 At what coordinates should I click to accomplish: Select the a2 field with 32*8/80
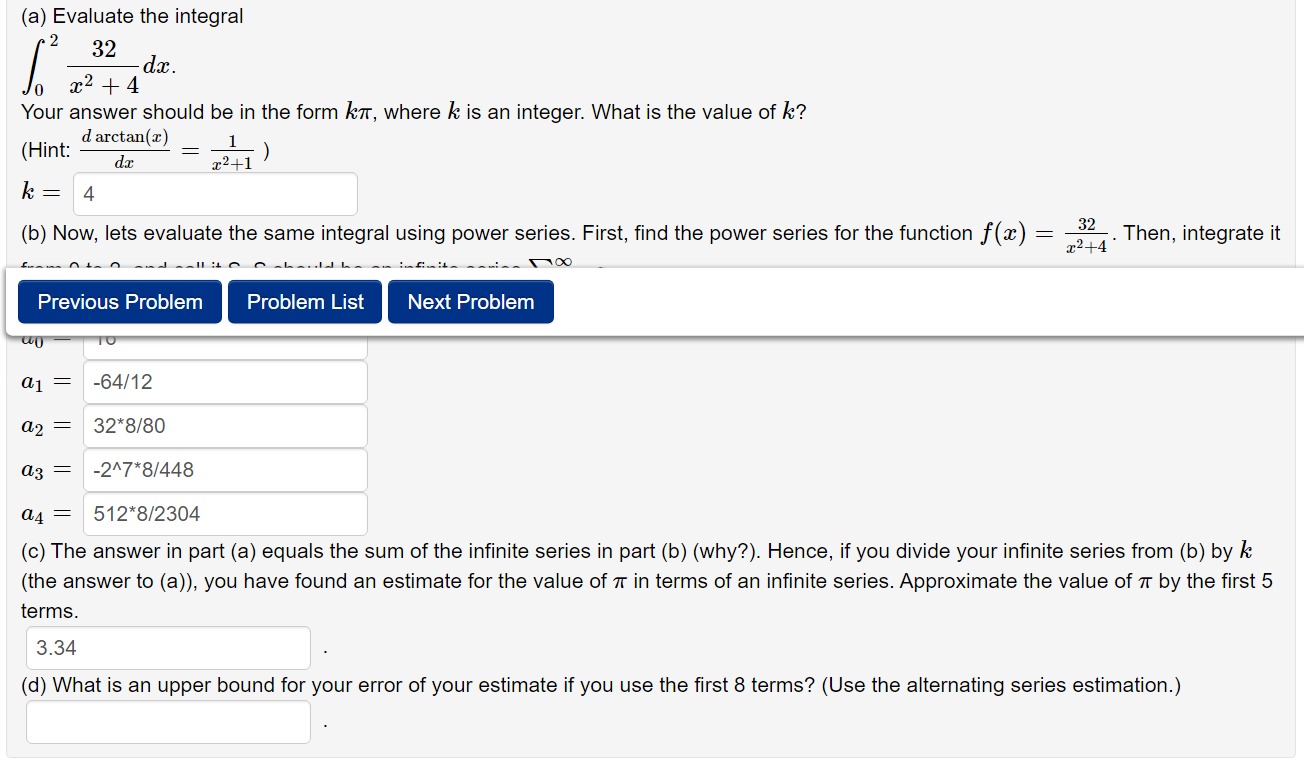225,425
